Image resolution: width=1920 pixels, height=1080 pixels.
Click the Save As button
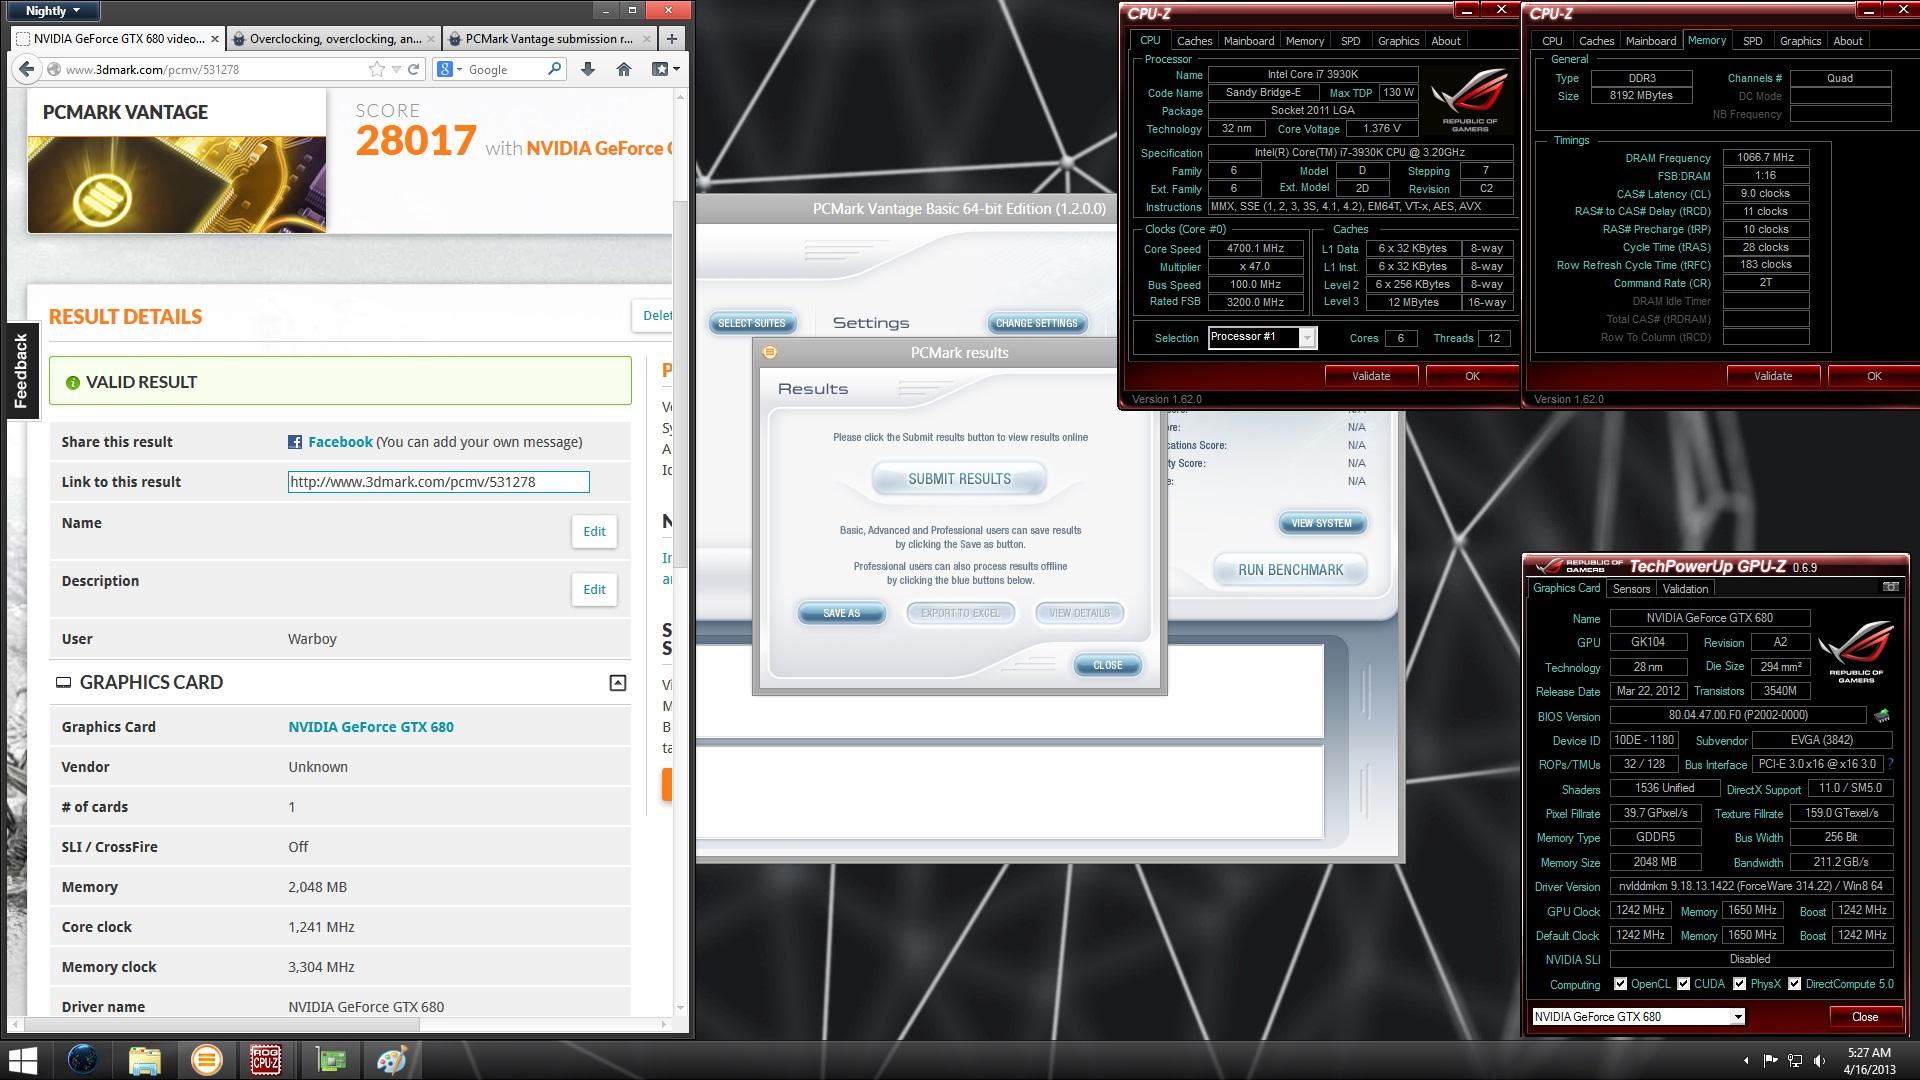point(841,613)
